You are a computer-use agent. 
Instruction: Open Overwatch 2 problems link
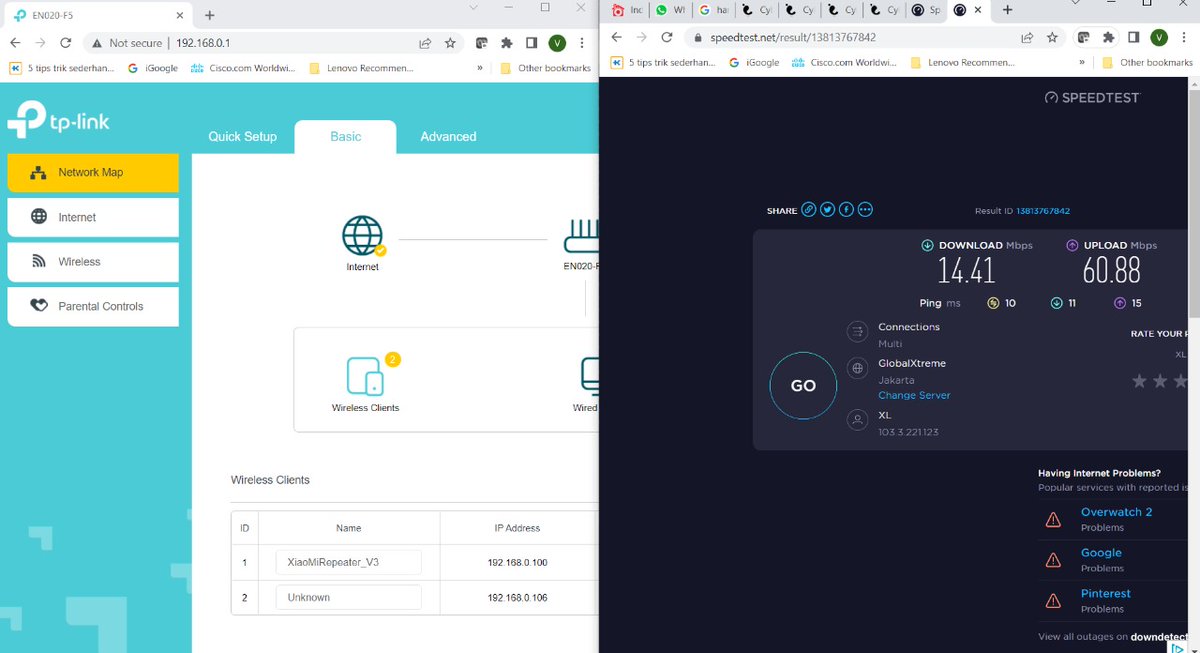(1116, 512)
